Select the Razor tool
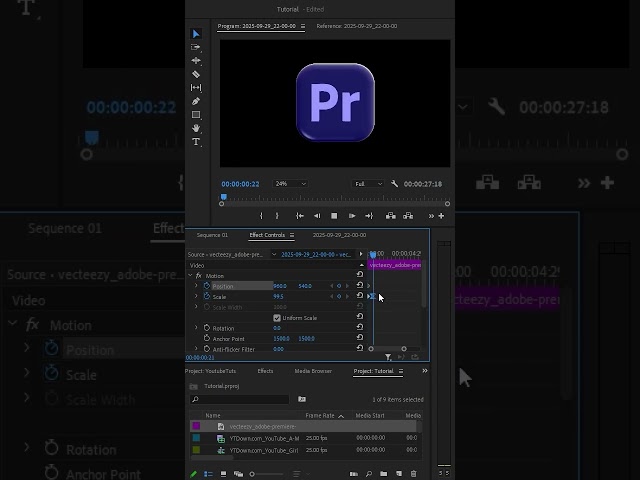640x480 pixels. (x=196, y=74)
